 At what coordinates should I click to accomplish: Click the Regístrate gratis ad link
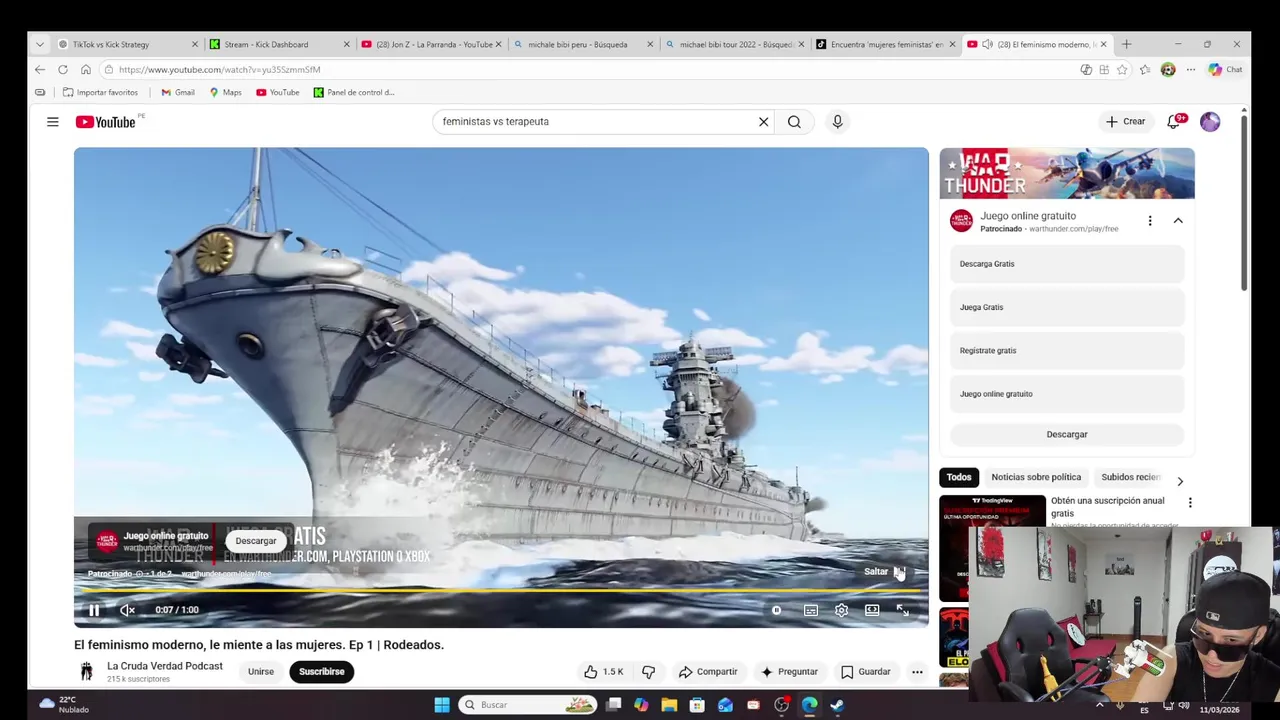click(x=1067, y=351)
